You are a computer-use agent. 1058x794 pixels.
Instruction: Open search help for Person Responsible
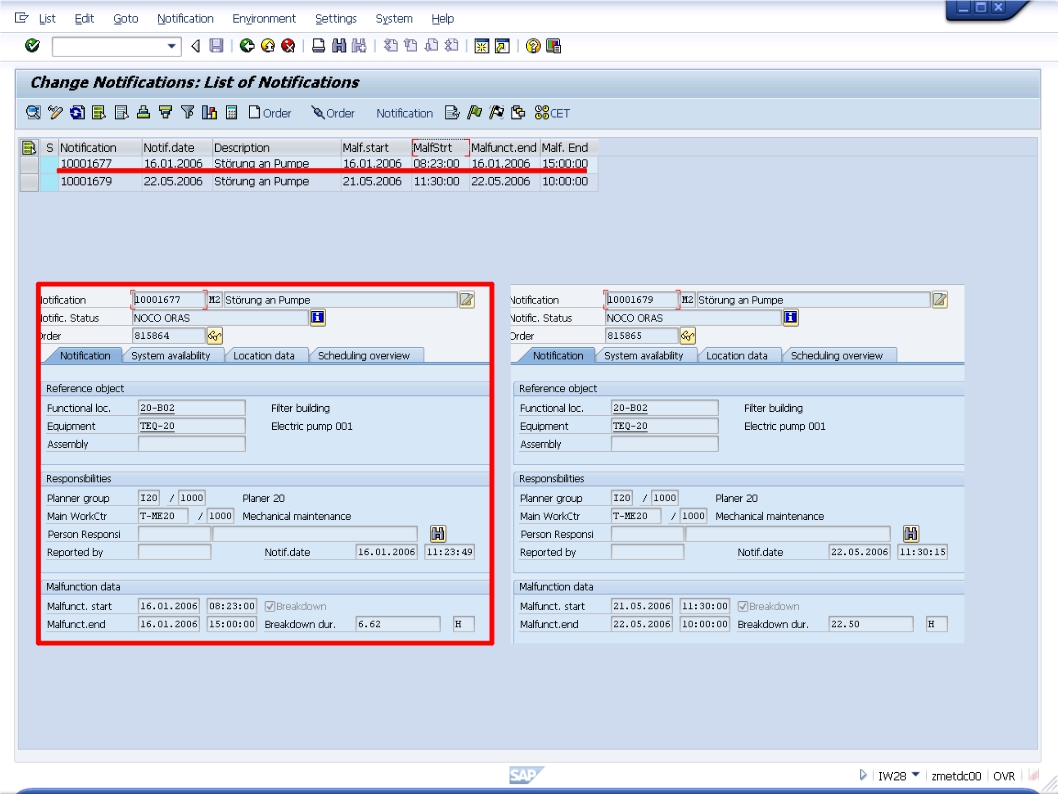coord(437,533)
